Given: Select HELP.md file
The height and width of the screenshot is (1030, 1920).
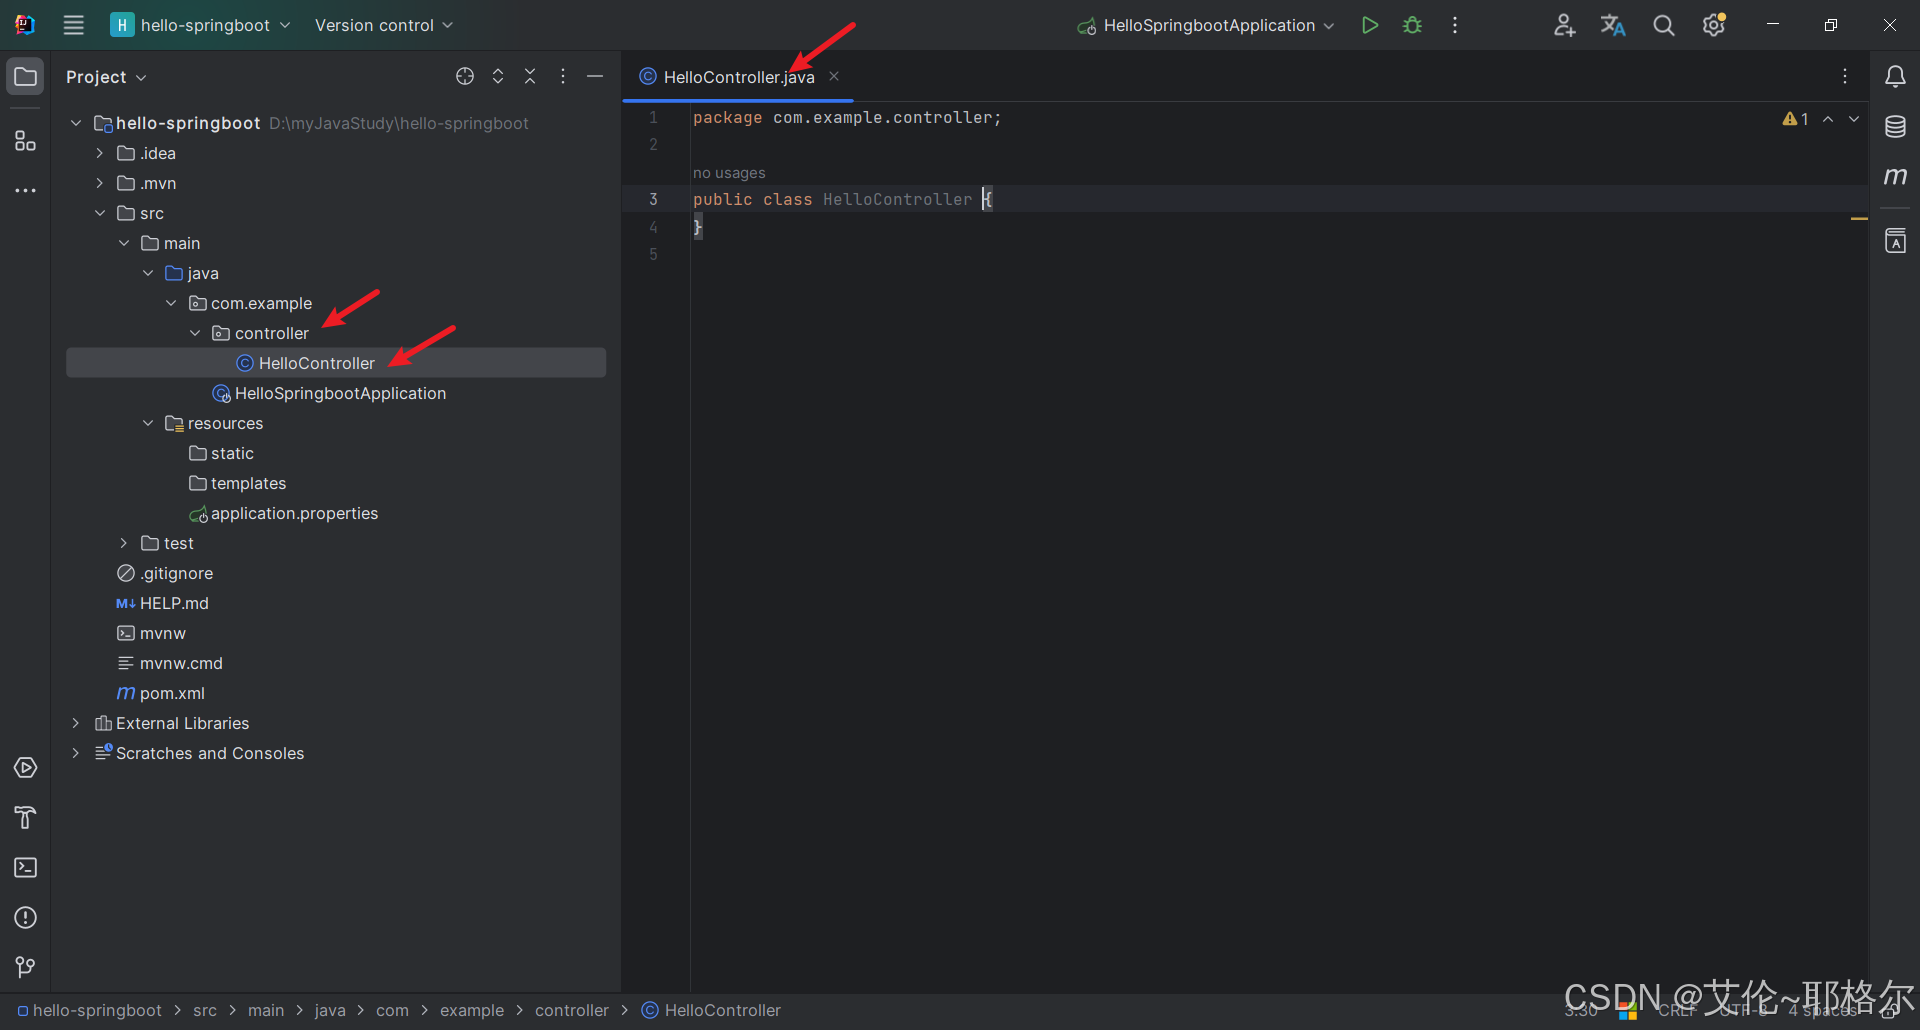Looking at the screenshot, I should click(x=336, y=603).
